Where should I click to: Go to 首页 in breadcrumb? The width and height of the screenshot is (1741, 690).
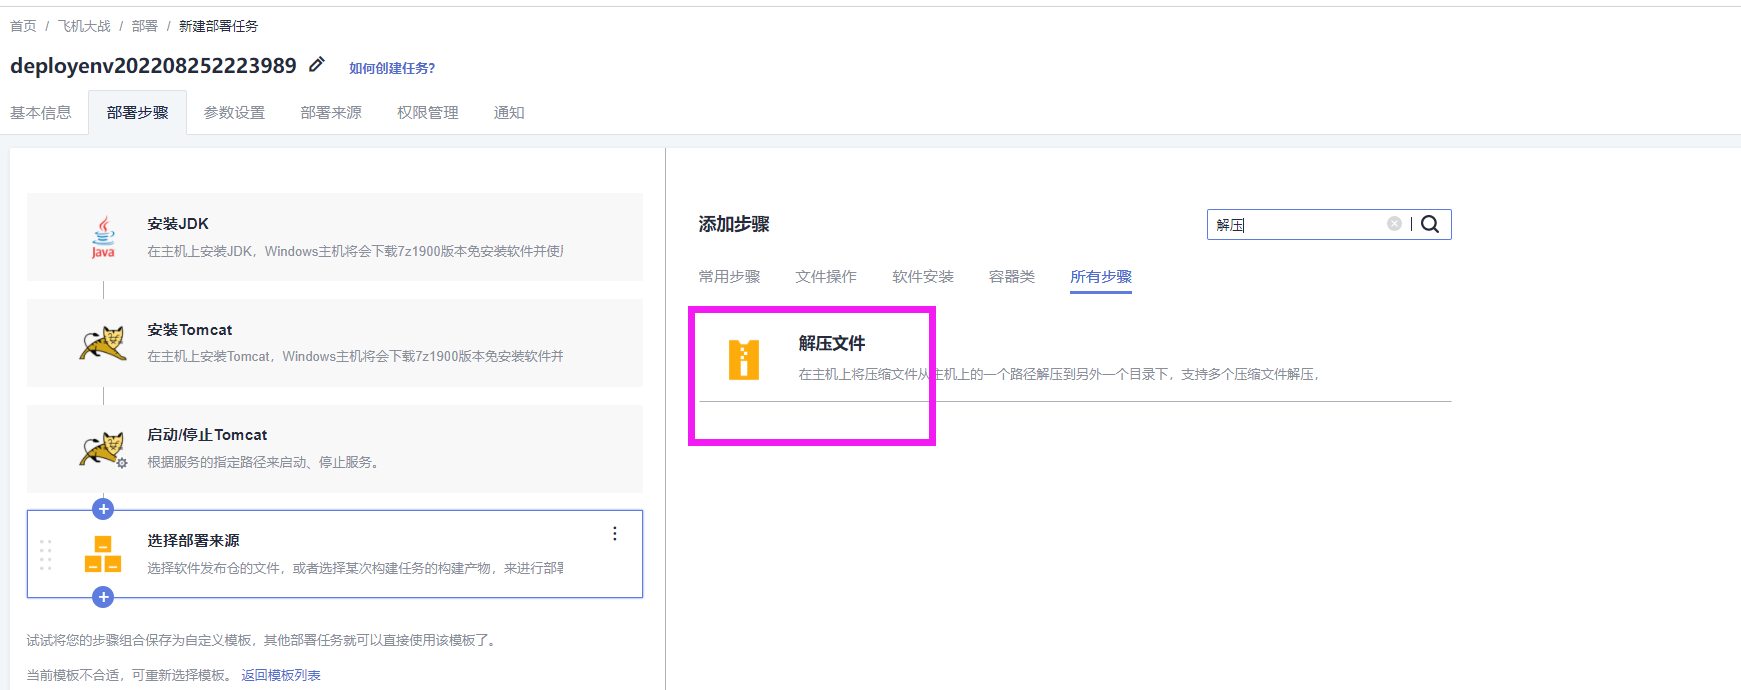pyautogui.click(x=23, y=26)
